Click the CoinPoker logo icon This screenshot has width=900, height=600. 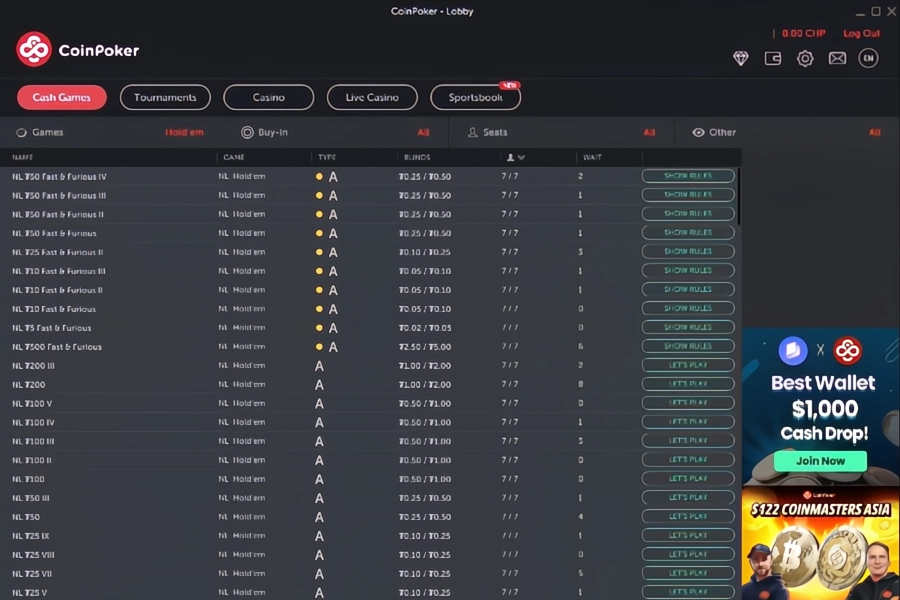[x=34, y=49]
